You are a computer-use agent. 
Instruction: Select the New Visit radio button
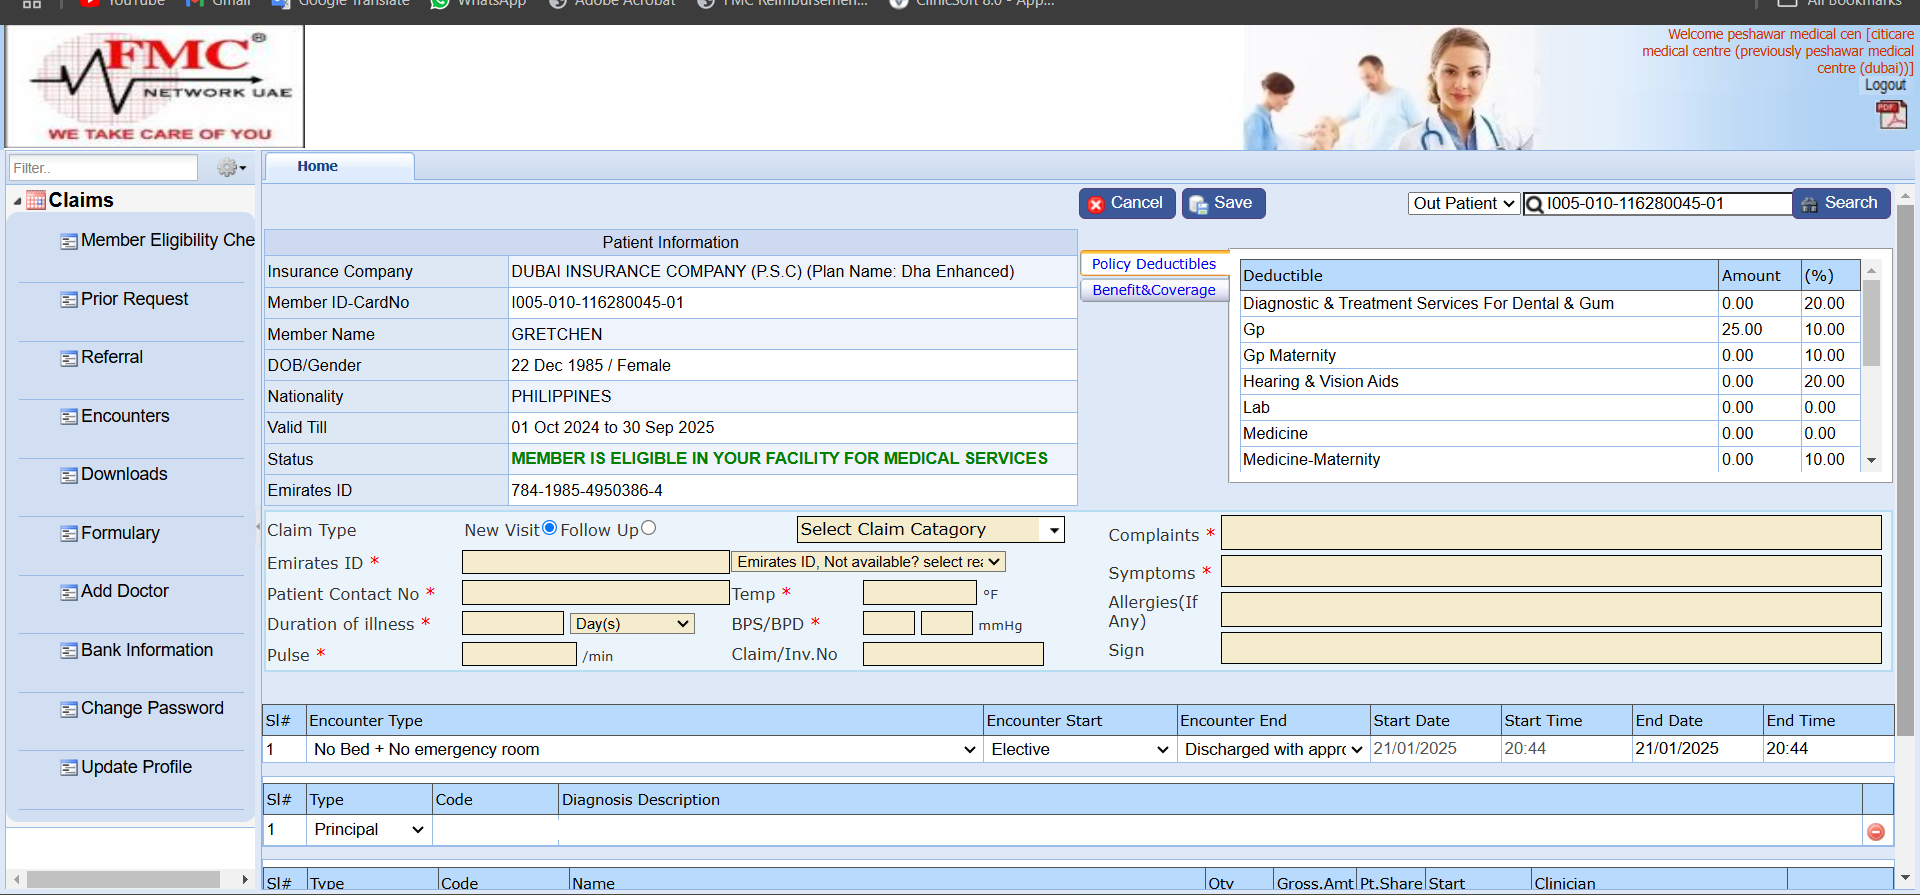tap(549, 528)
